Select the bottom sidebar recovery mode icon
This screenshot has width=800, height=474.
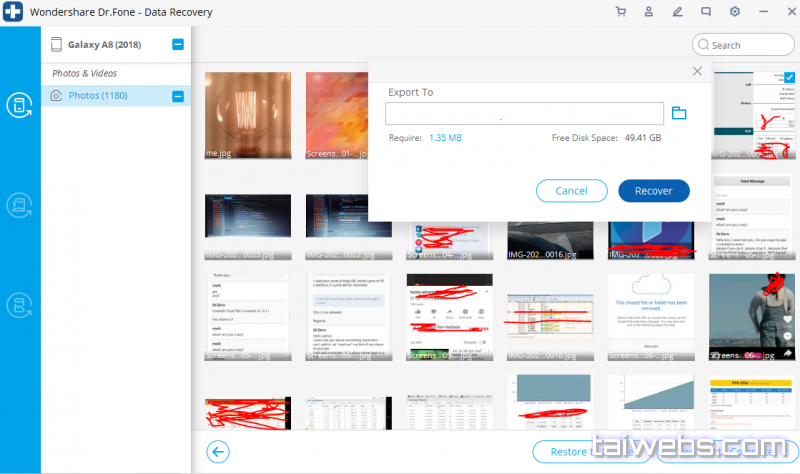[19, 305]
